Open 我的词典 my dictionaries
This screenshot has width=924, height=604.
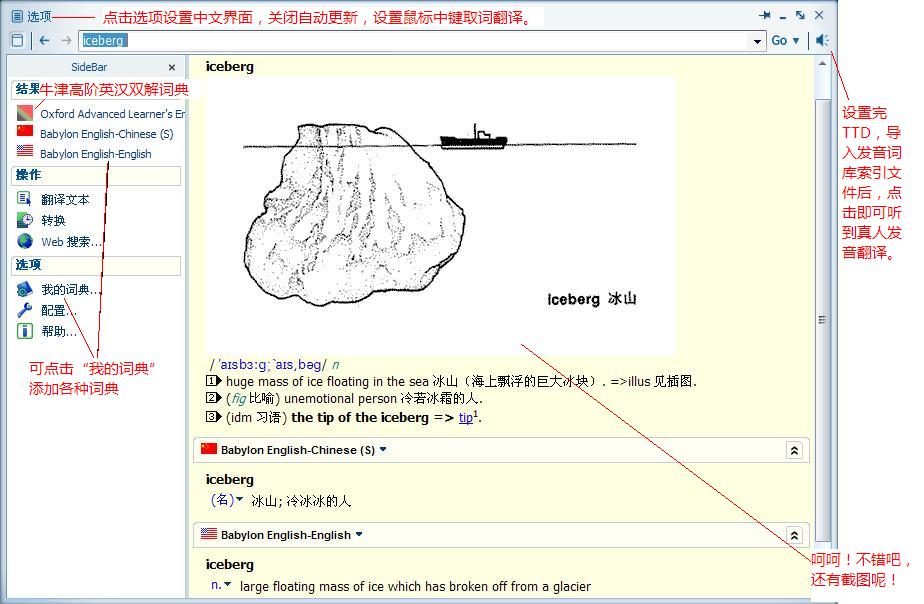coord(71,289)
